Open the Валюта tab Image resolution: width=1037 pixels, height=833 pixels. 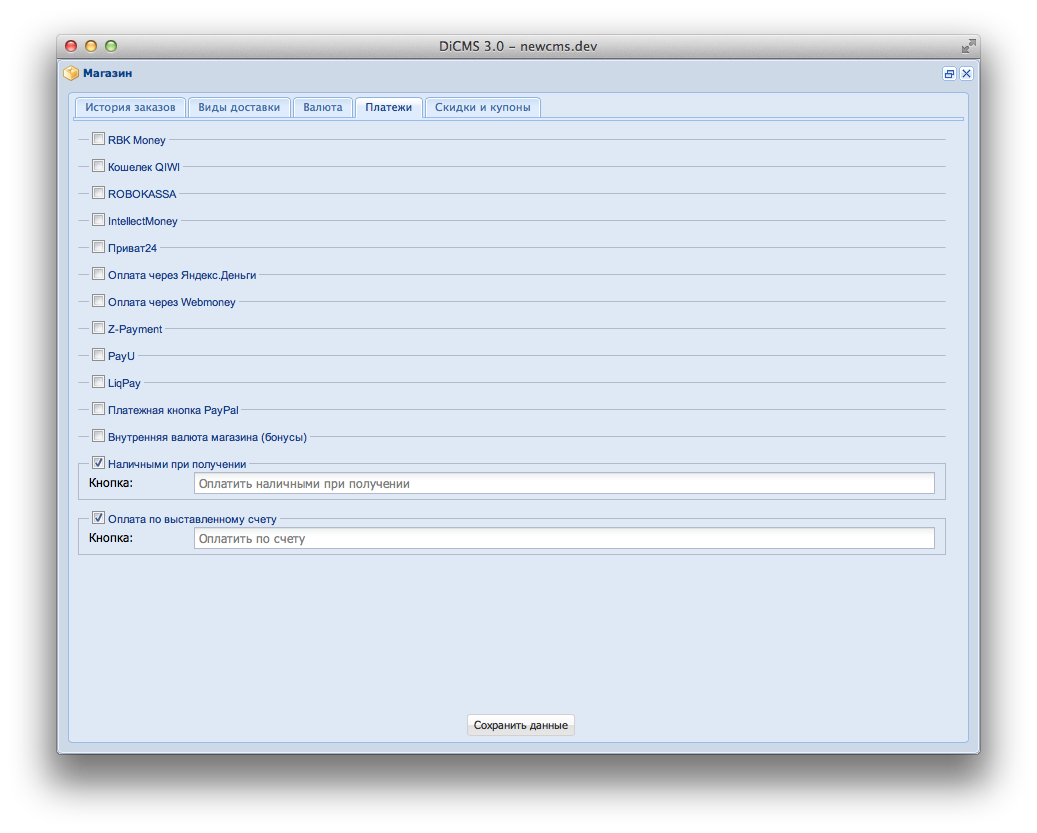click(323, 107)
